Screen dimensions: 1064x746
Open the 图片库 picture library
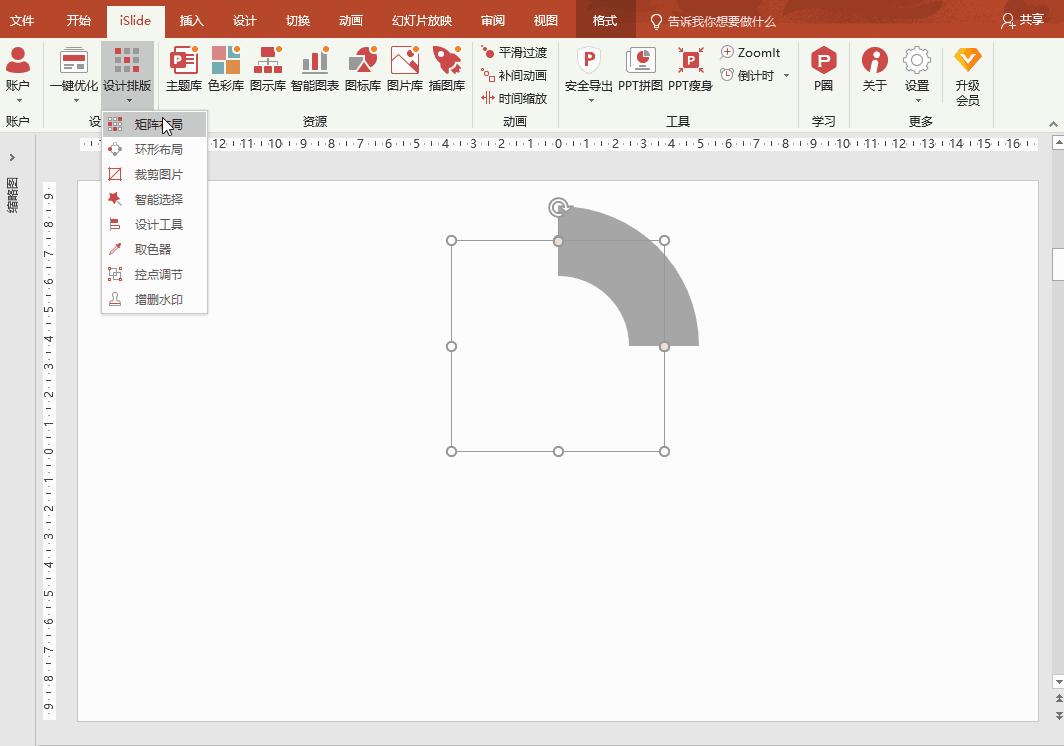pyautogui.click(x=405, y=69)
